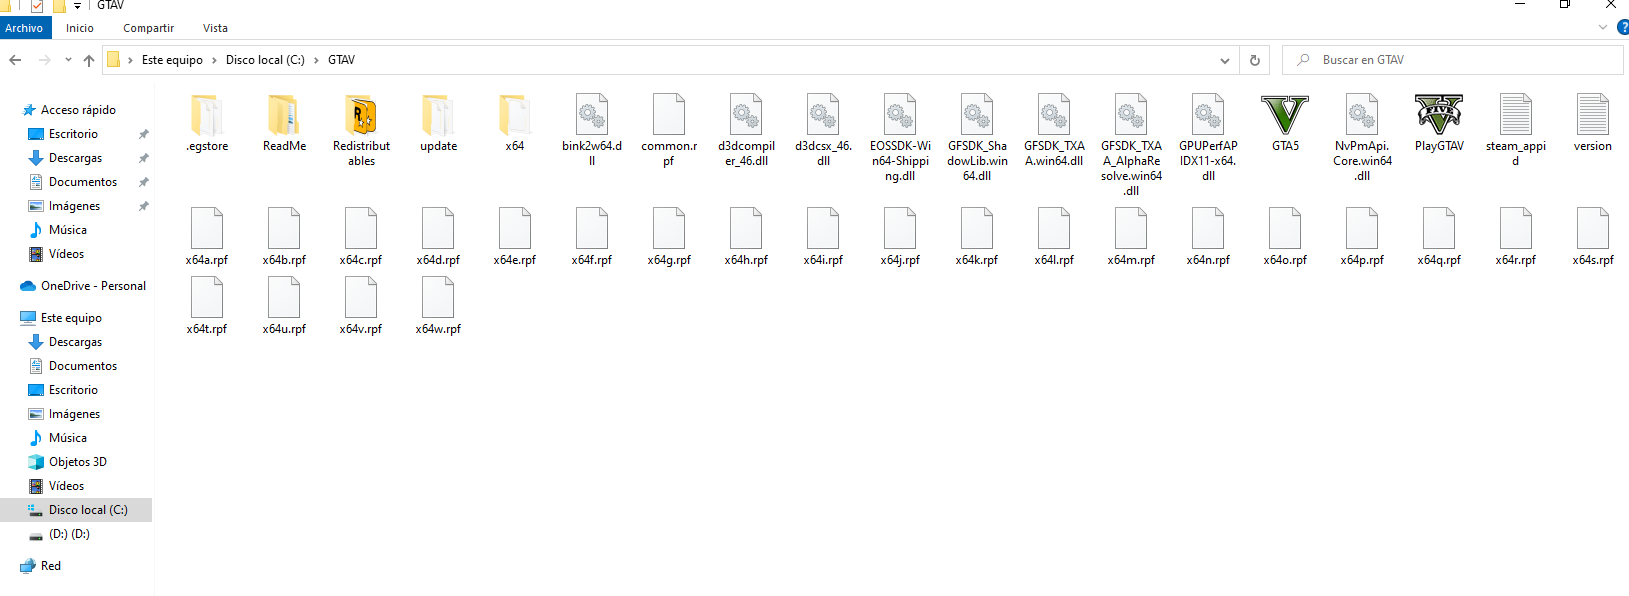Go up one folder level
The height and width of the screenshot is (596, 1629).
(89, 60)
